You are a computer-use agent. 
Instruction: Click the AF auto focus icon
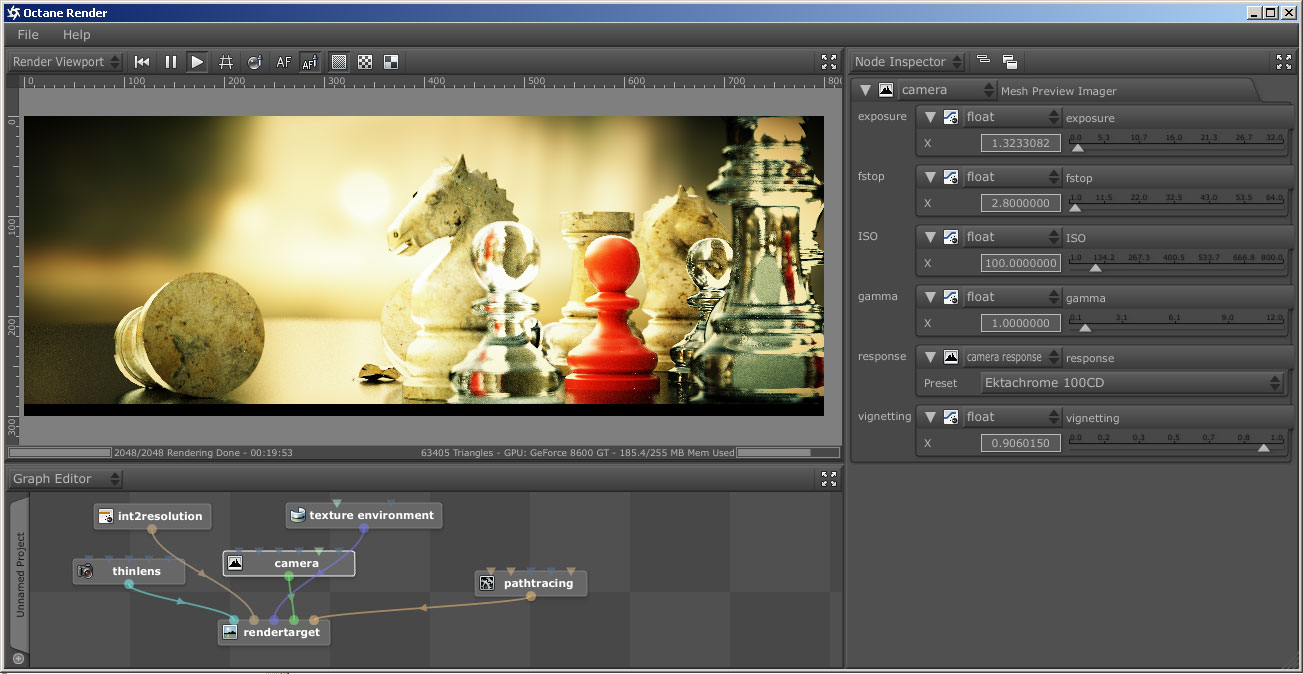pos(284,62)
